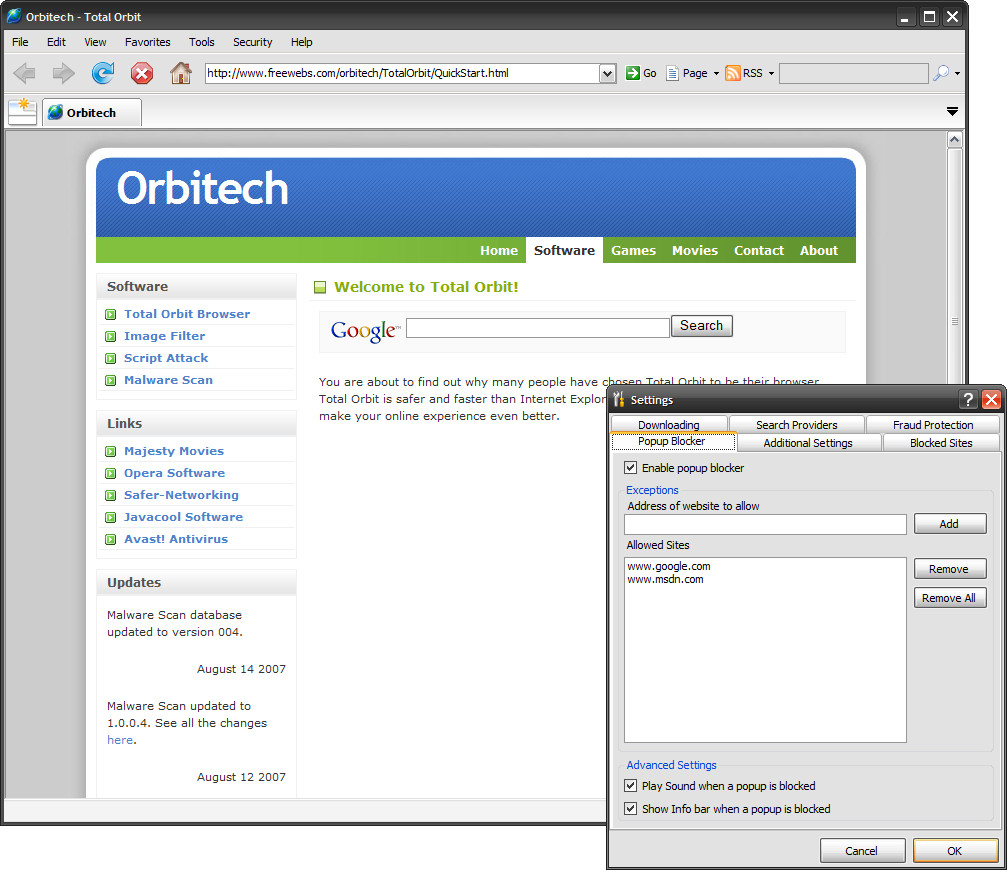Switch to the Downloading tab

pyautogui.click(x=669, y=424)
